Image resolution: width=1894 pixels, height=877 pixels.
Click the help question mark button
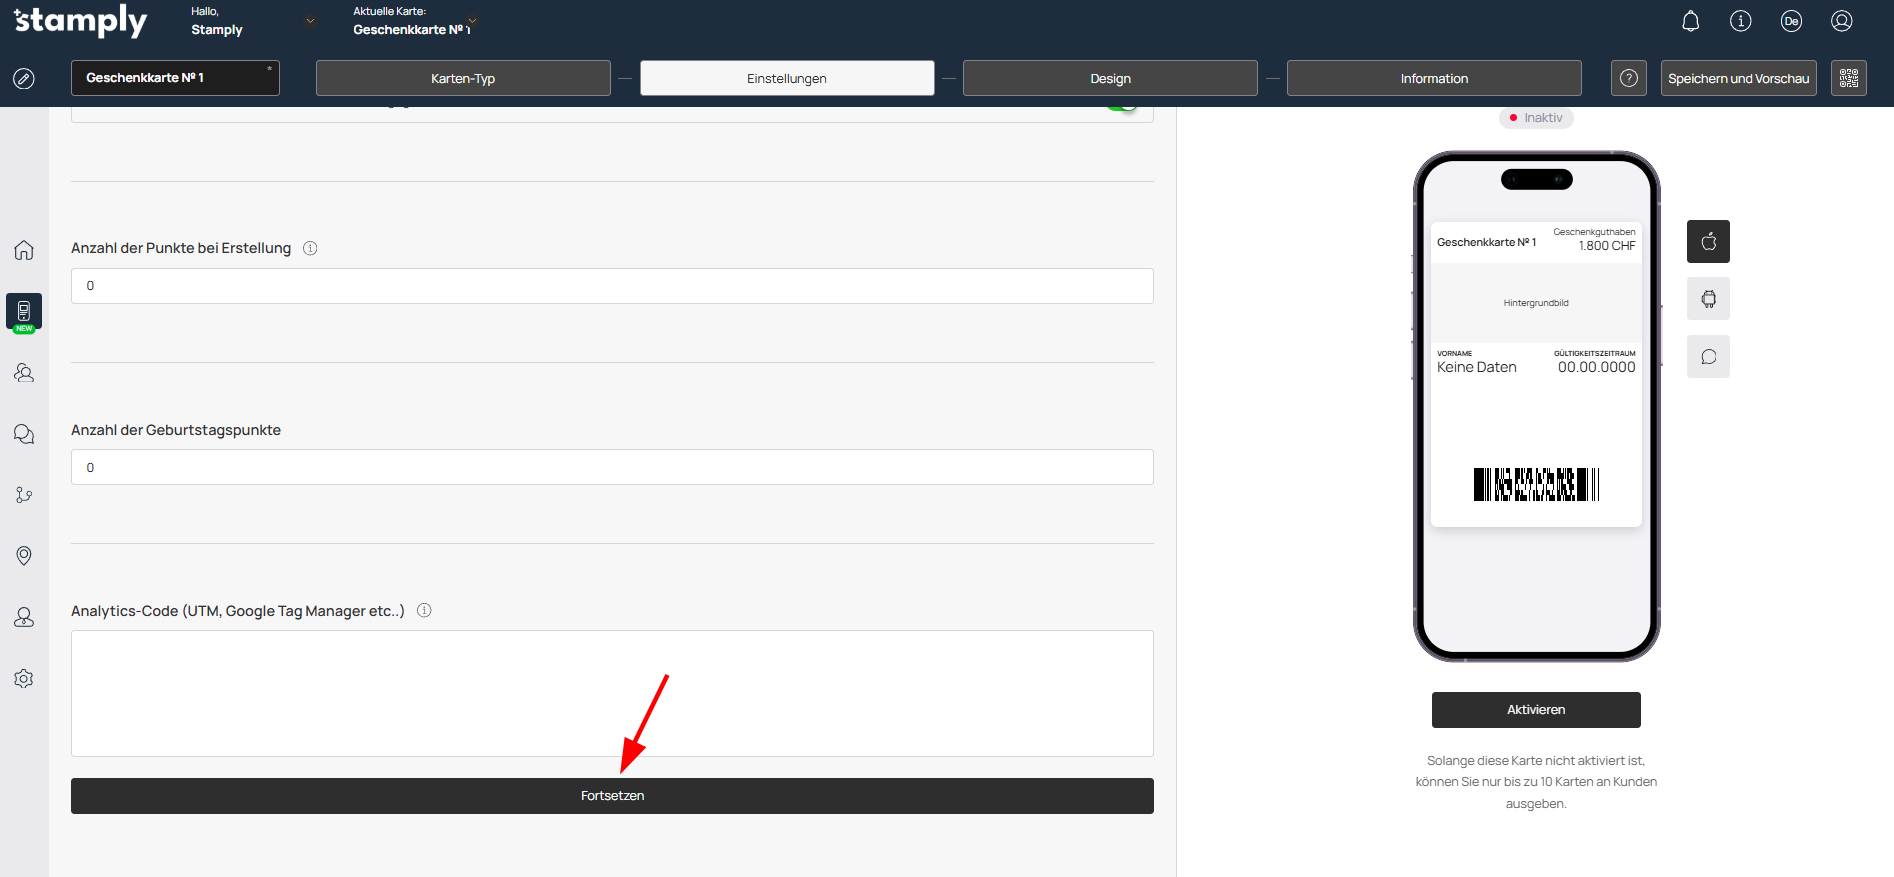coord(1628,78)
